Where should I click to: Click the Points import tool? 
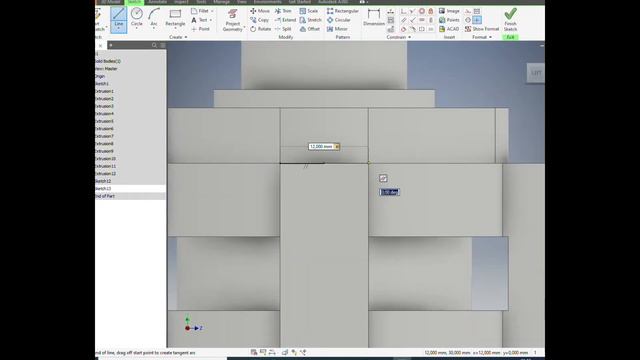pyautogui.click(x=449, y=20)
